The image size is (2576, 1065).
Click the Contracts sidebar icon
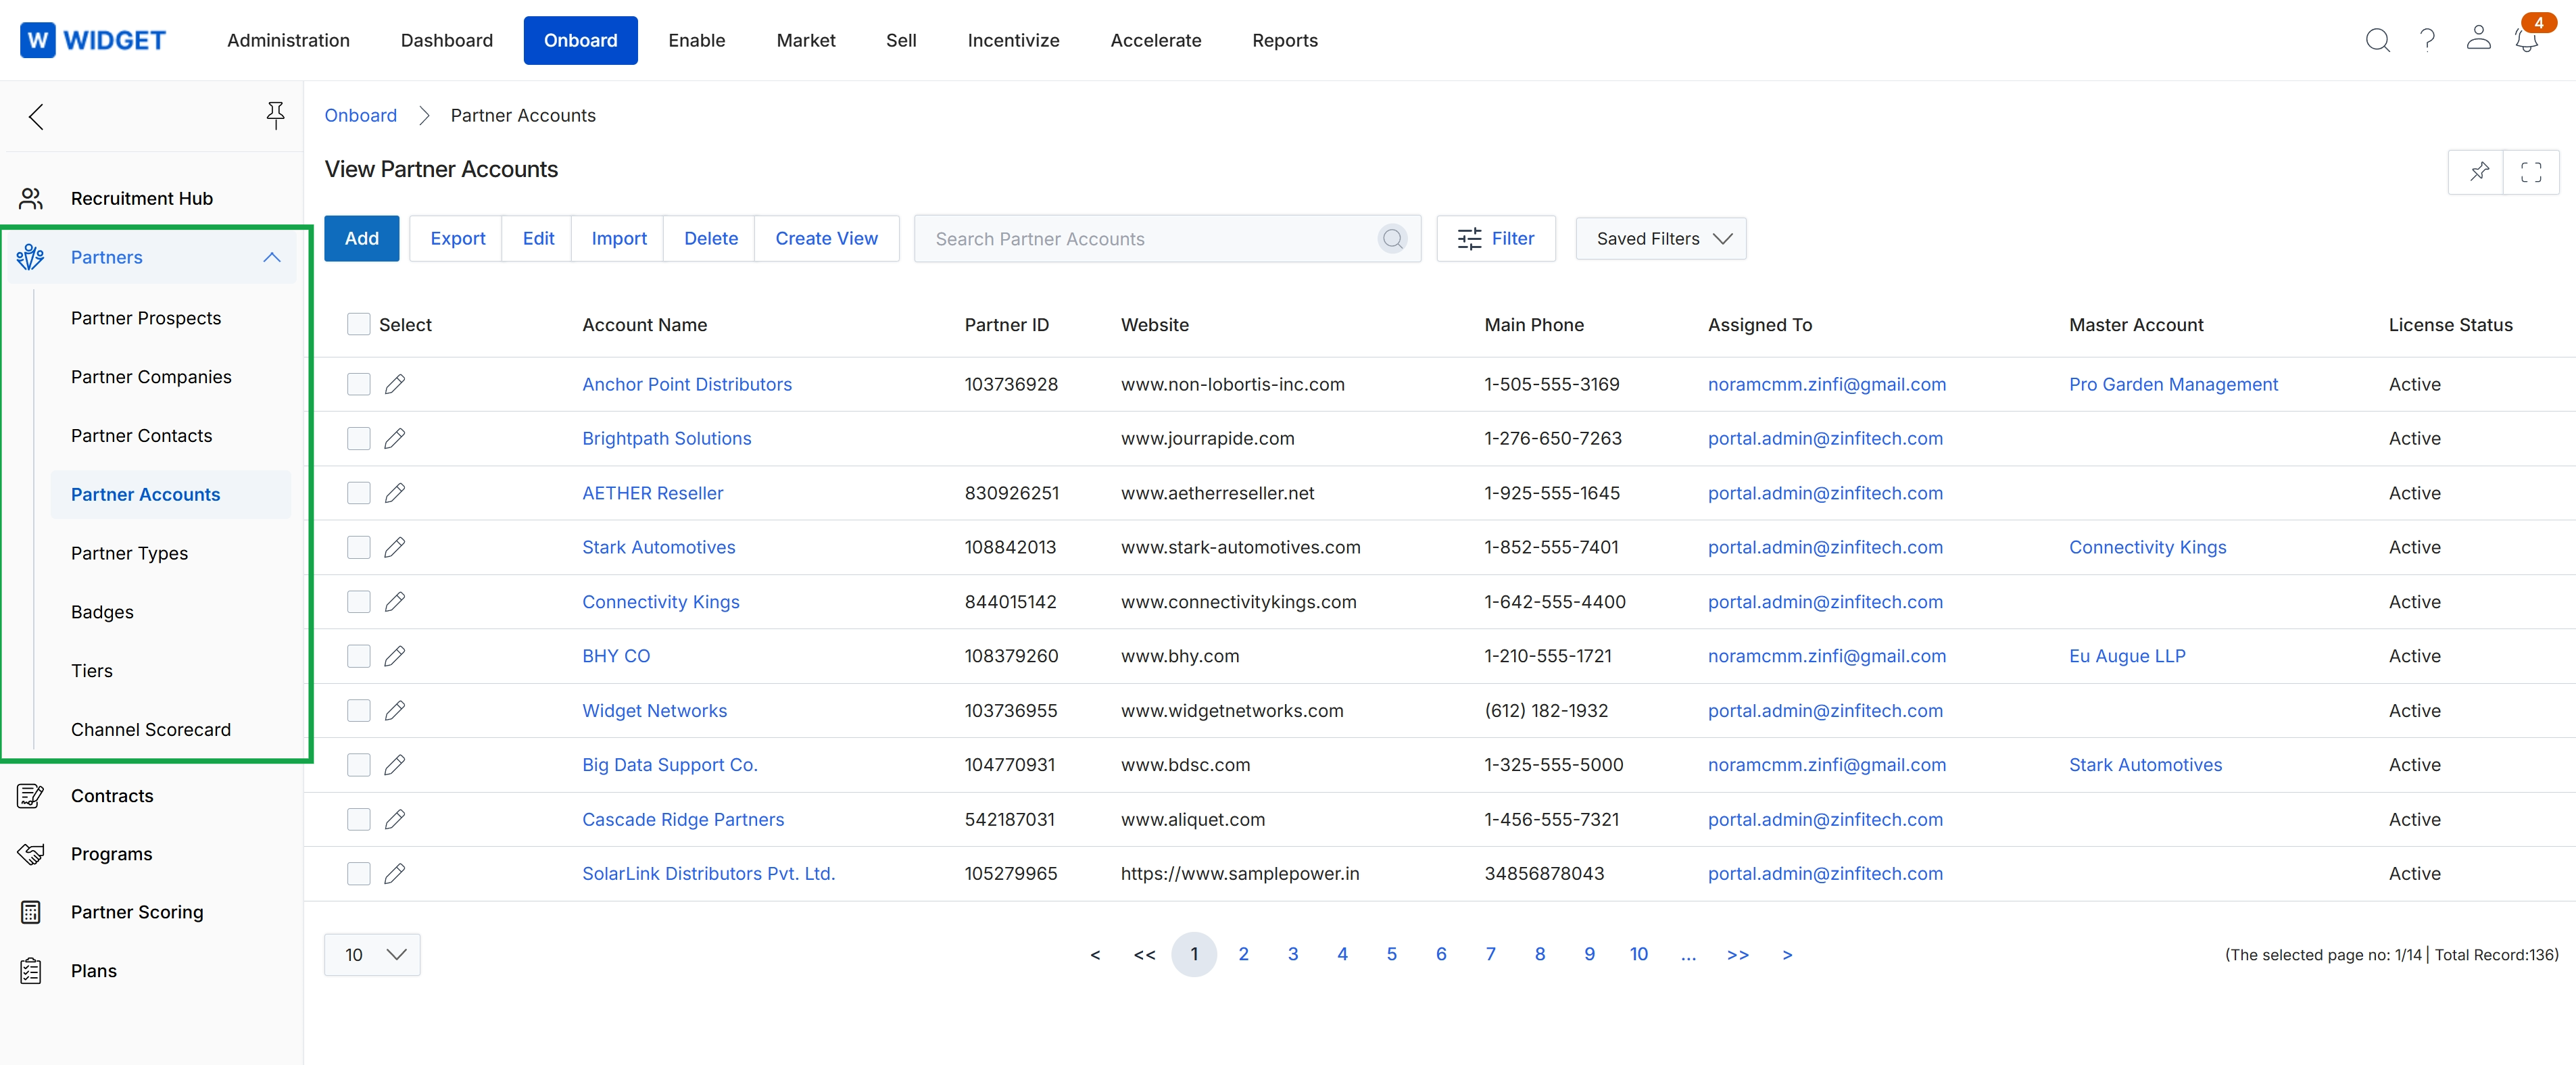click(30, 796)
